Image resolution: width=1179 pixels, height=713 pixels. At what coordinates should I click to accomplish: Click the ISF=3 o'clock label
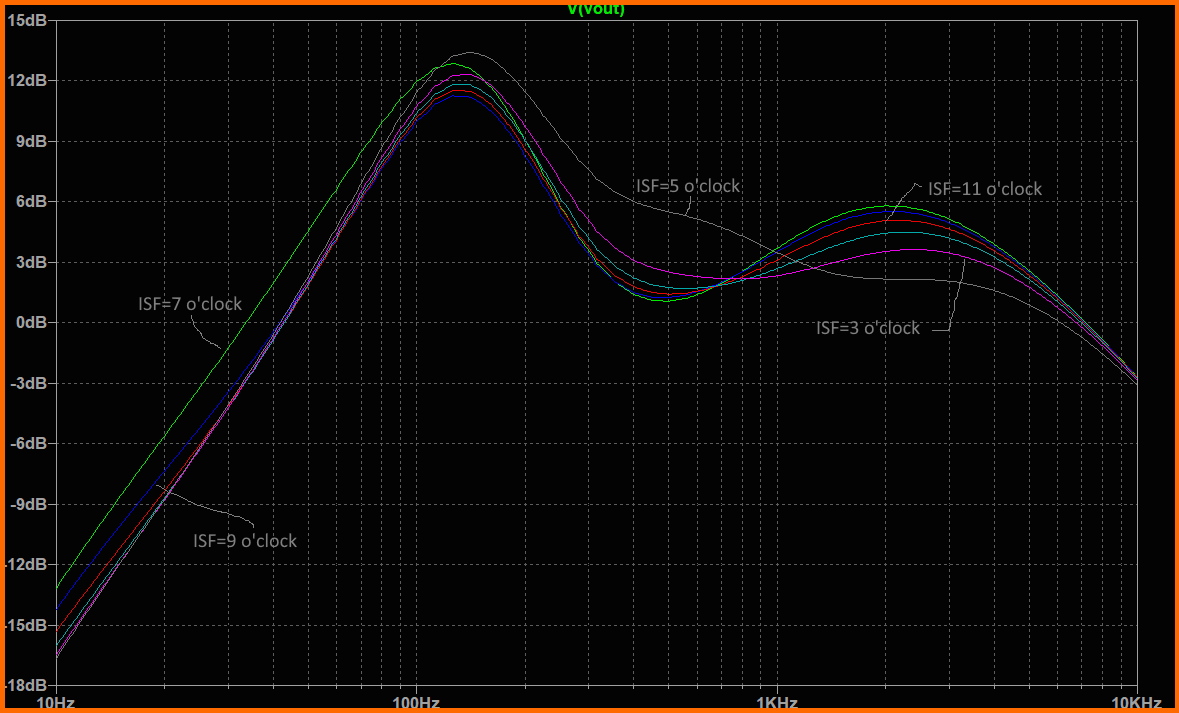click(867, 328)
